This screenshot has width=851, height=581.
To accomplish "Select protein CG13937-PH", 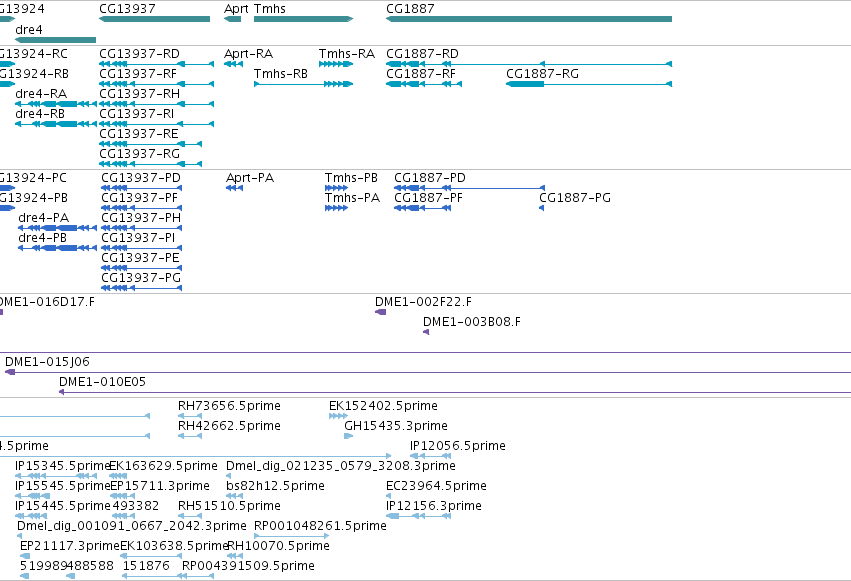I will click(x=142, y=228).
